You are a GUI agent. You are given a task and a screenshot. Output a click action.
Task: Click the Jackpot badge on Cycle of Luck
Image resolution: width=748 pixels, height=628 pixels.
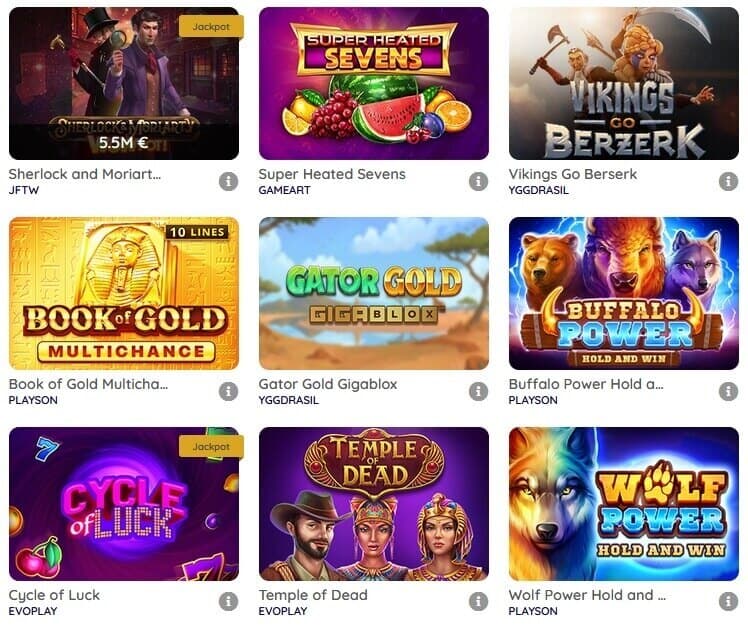pos(211,447)
